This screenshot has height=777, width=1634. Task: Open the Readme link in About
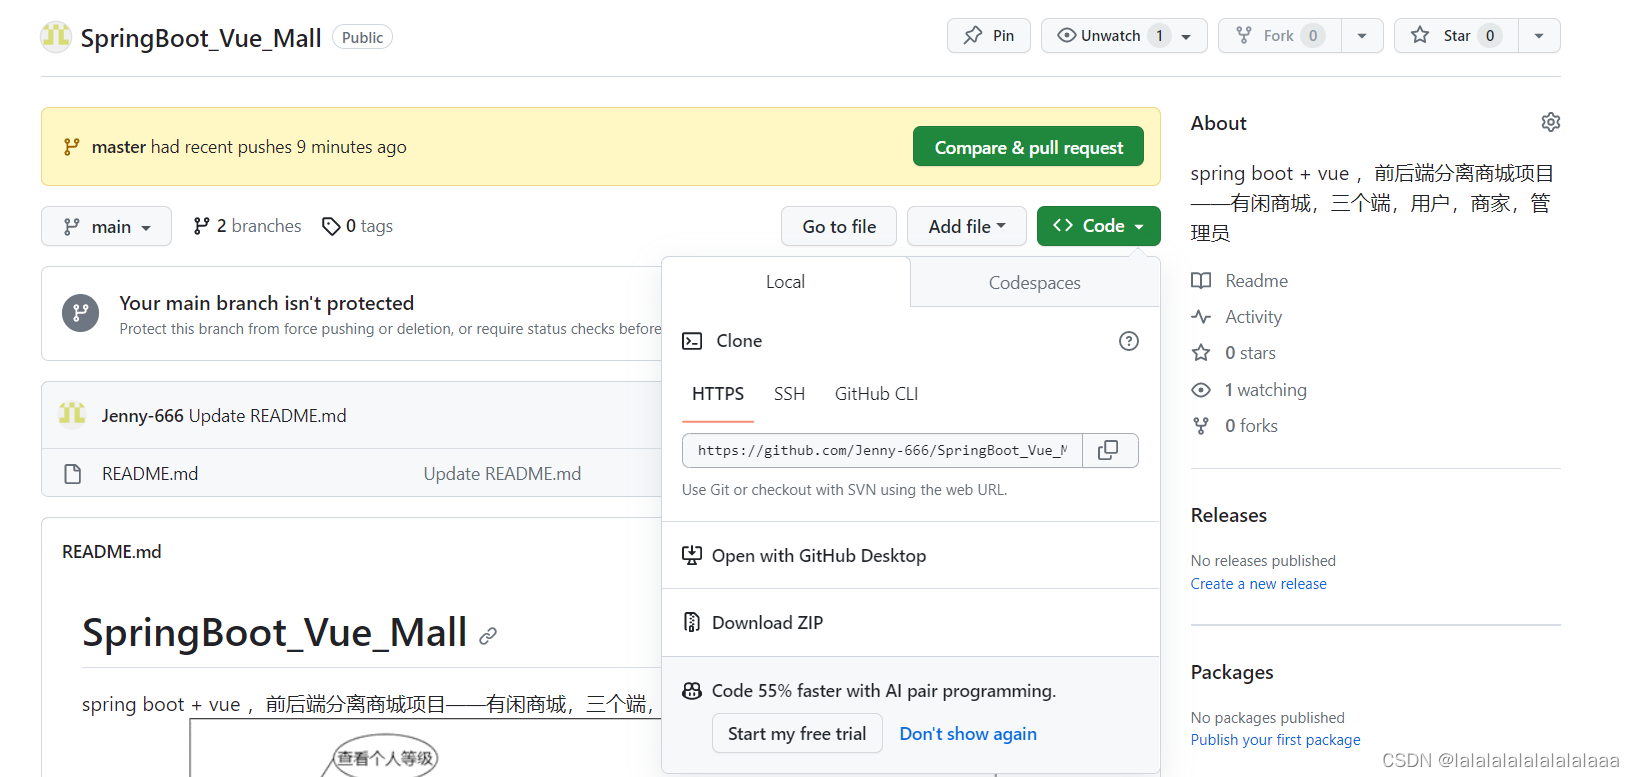coord(1256,281)
